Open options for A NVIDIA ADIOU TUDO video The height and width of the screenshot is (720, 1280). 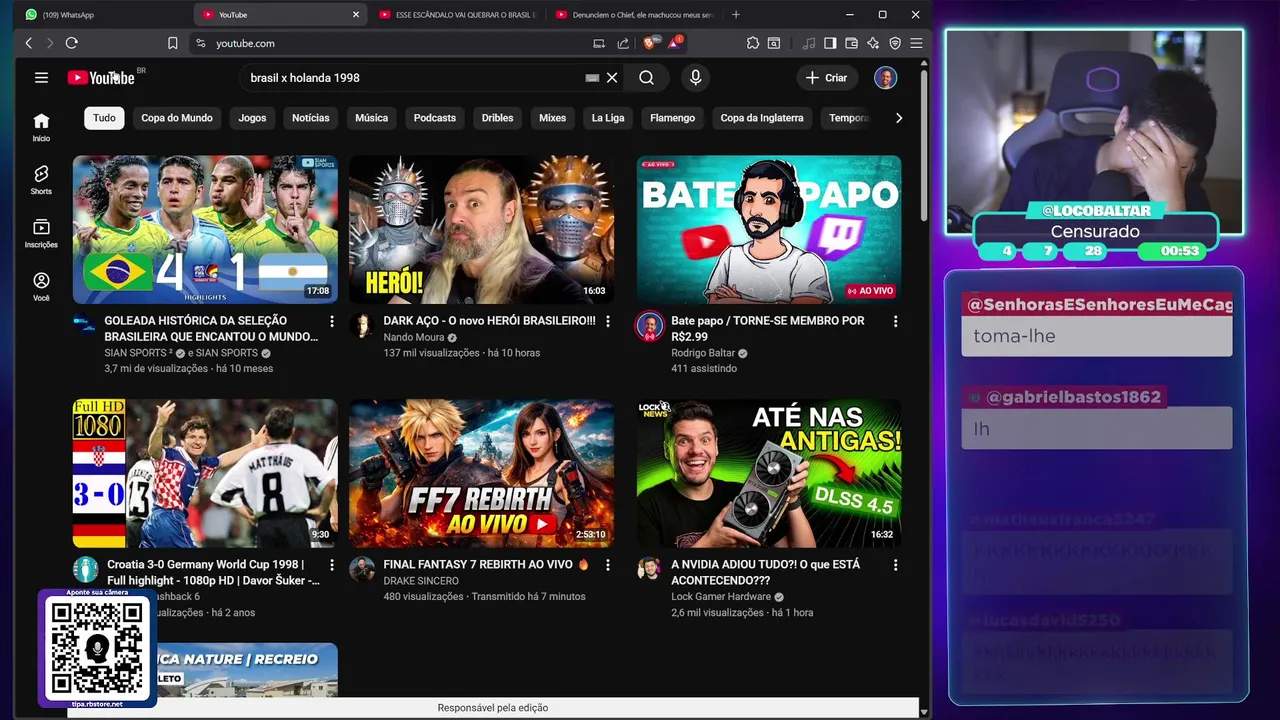pyautogui.click(x=895, y=565)
